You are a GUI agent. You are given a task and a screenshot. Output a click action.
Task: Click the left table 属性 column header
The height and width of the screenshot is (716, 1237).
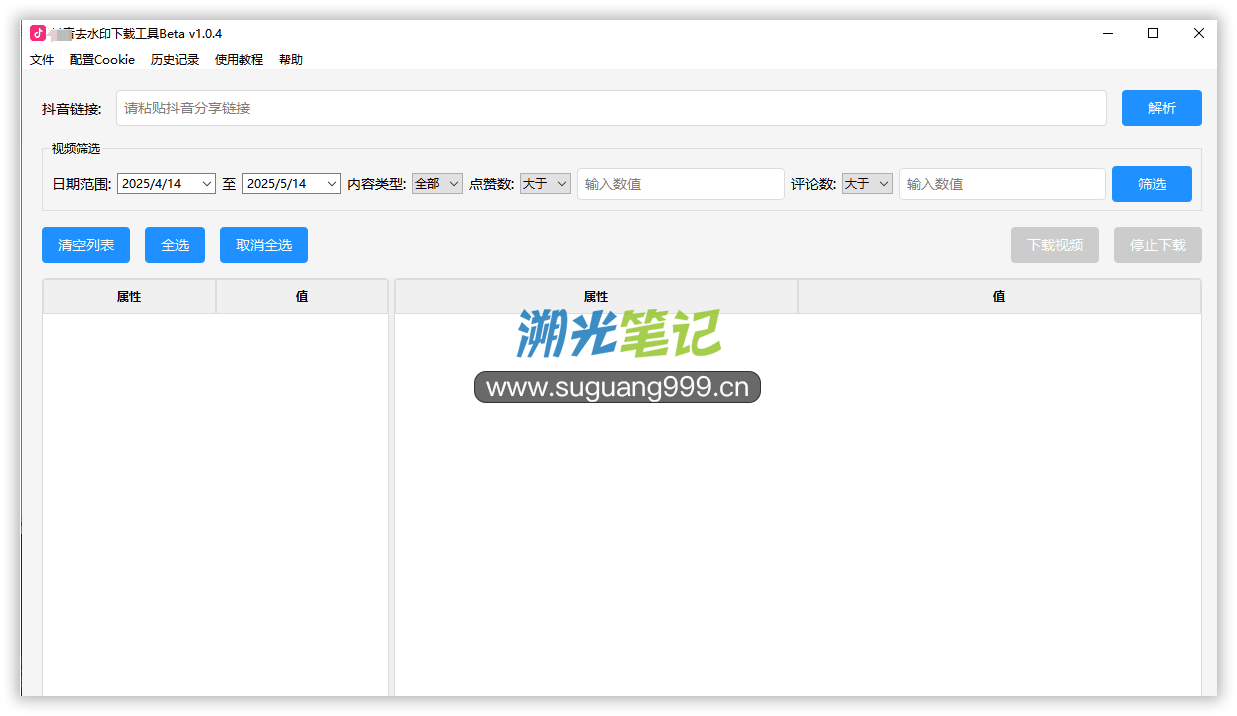point(129,297)
